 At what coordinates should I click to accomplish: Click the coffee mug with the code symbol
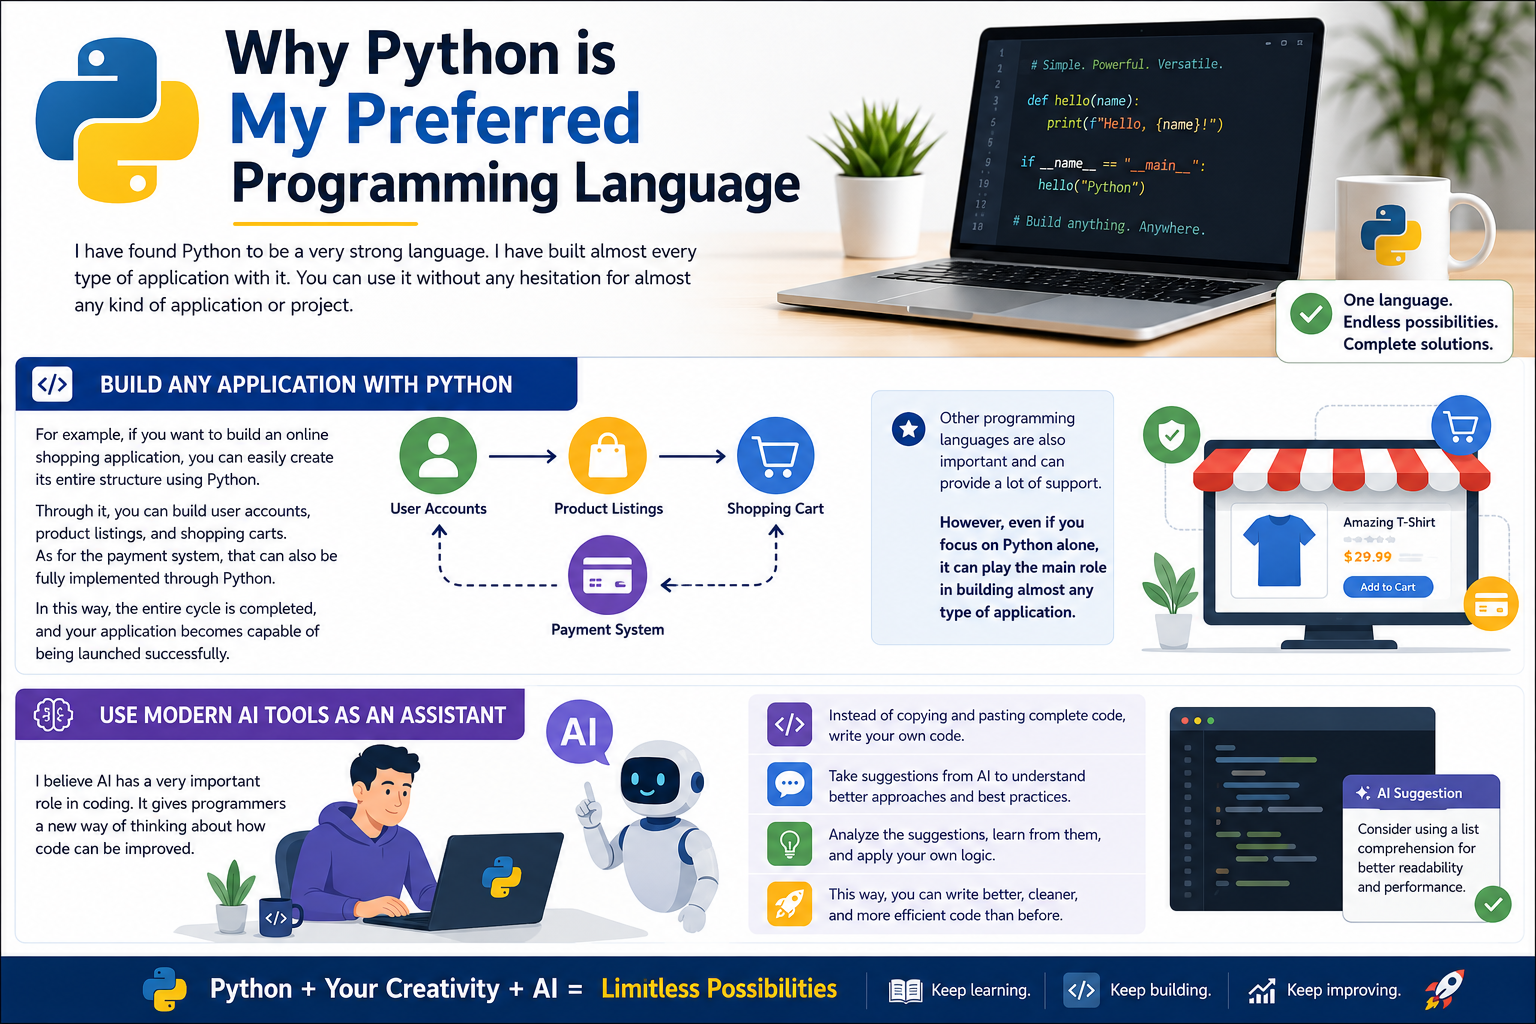pyautogui.click(x=280, y=915)
